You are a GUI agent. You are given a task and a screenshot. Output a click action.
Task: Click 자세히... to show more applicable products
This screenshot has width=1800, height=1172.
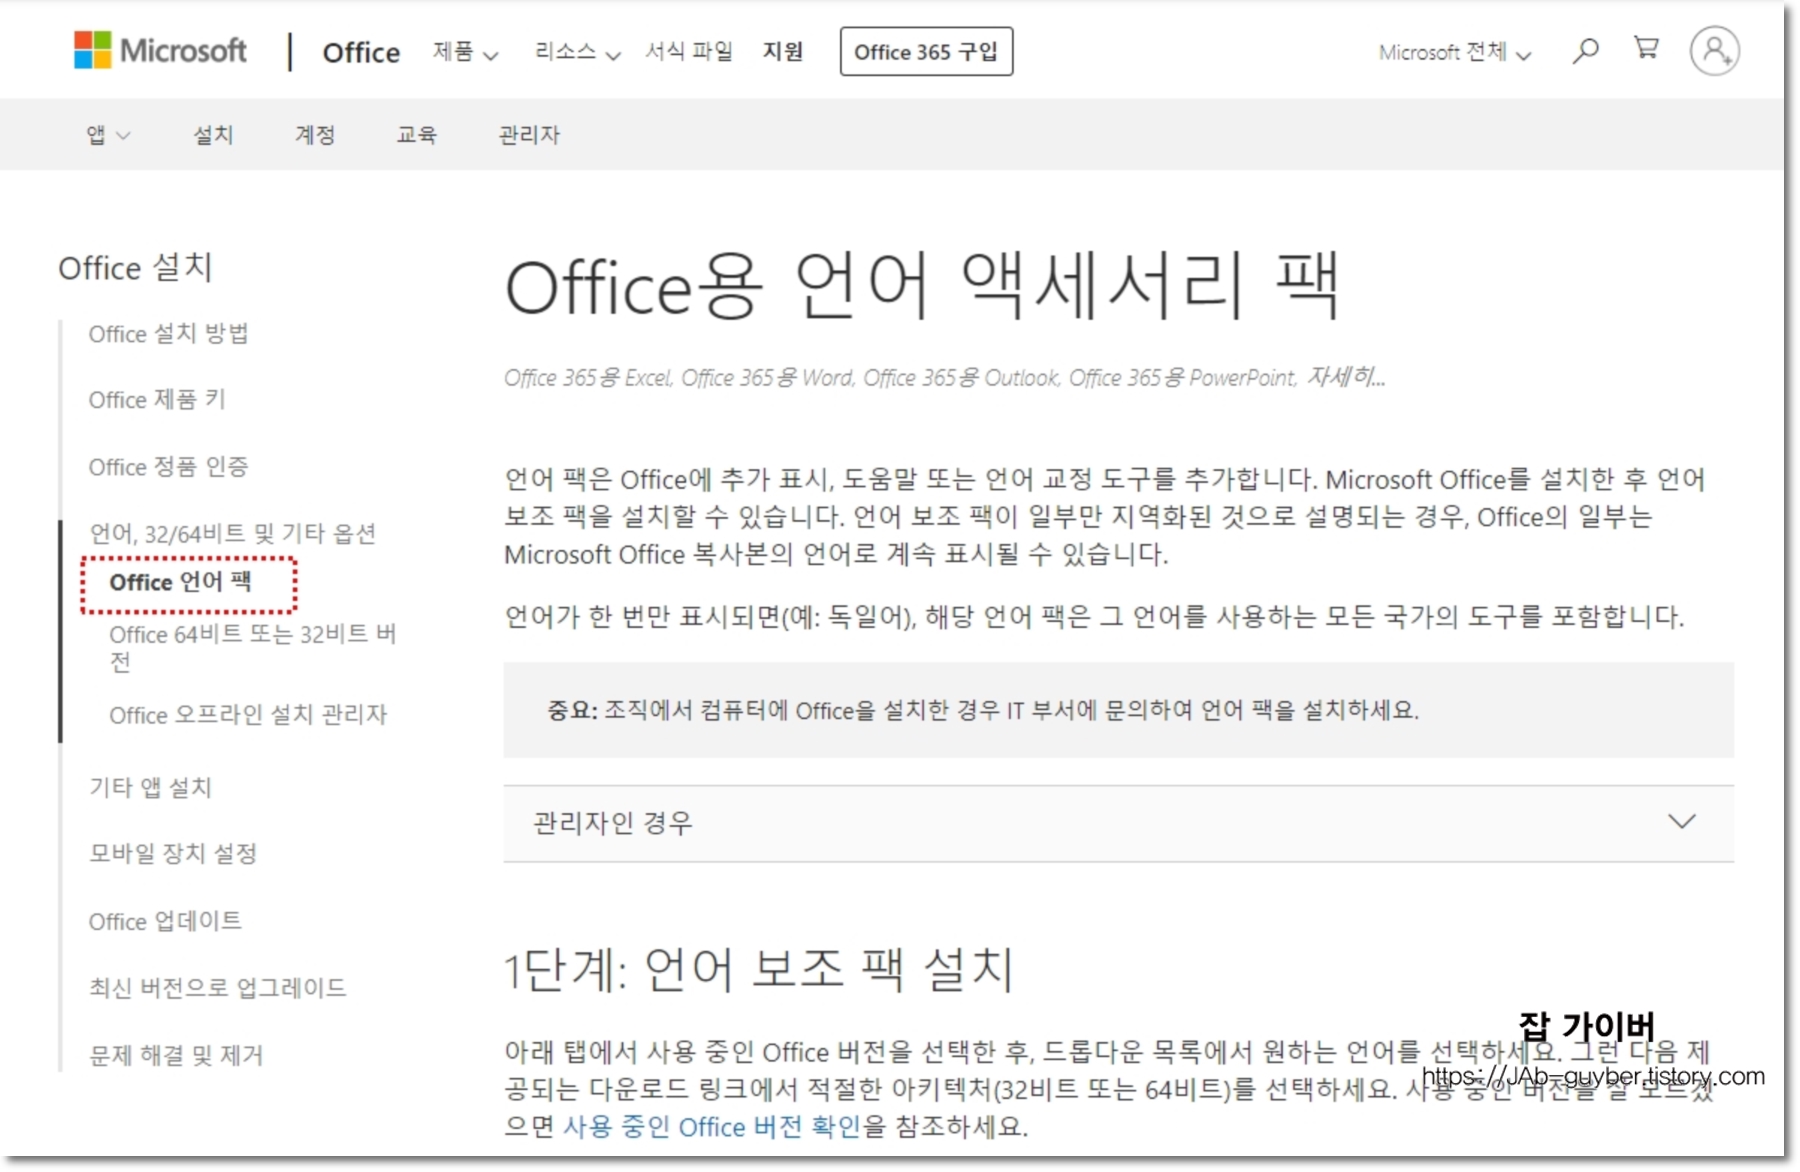pos(1346,377)
